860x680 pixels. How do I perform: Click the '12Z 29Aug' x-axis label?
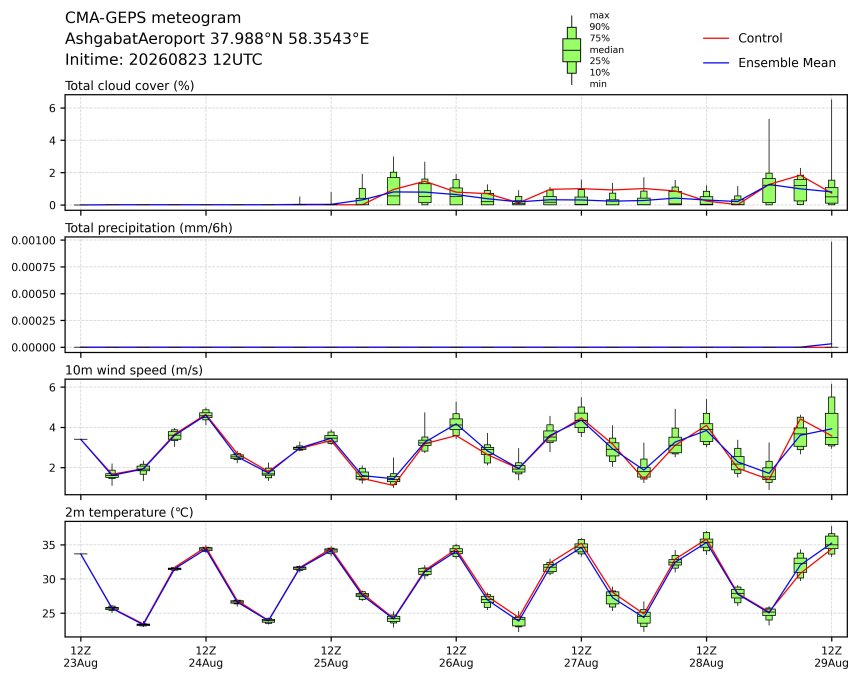click(x=831, y=657)
